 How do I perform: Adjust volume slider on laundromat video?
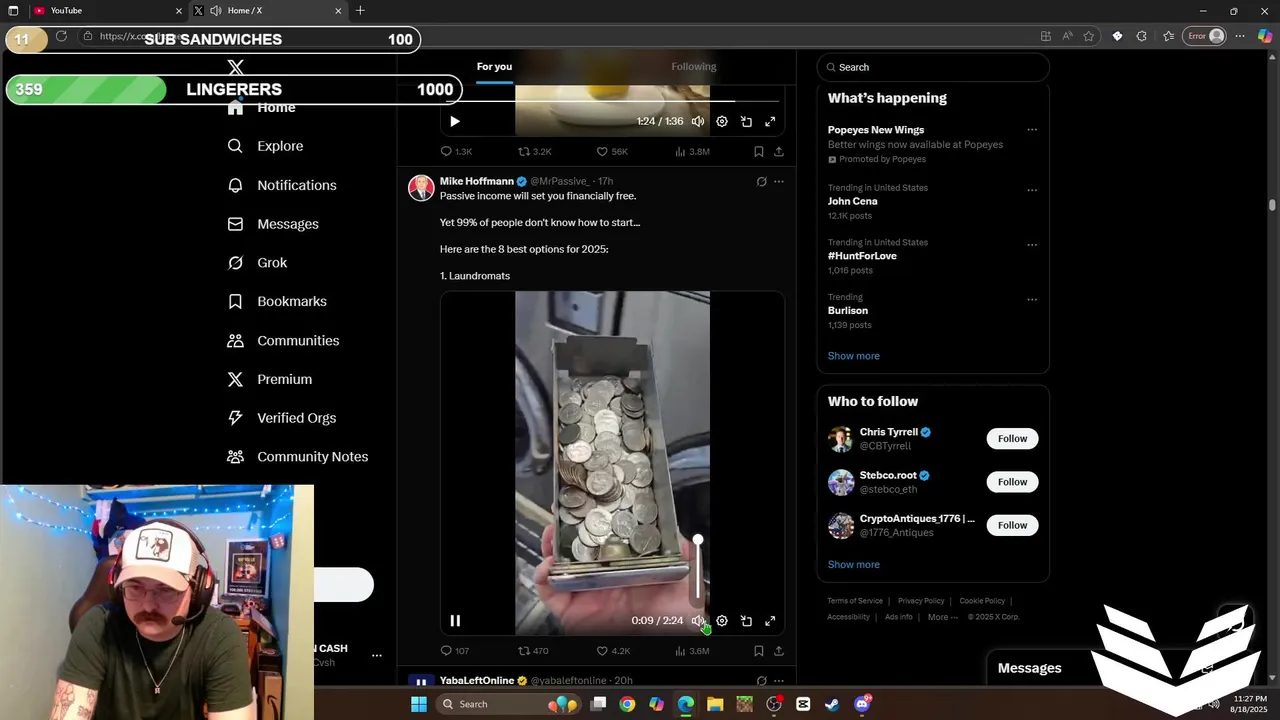pos(698,568)
